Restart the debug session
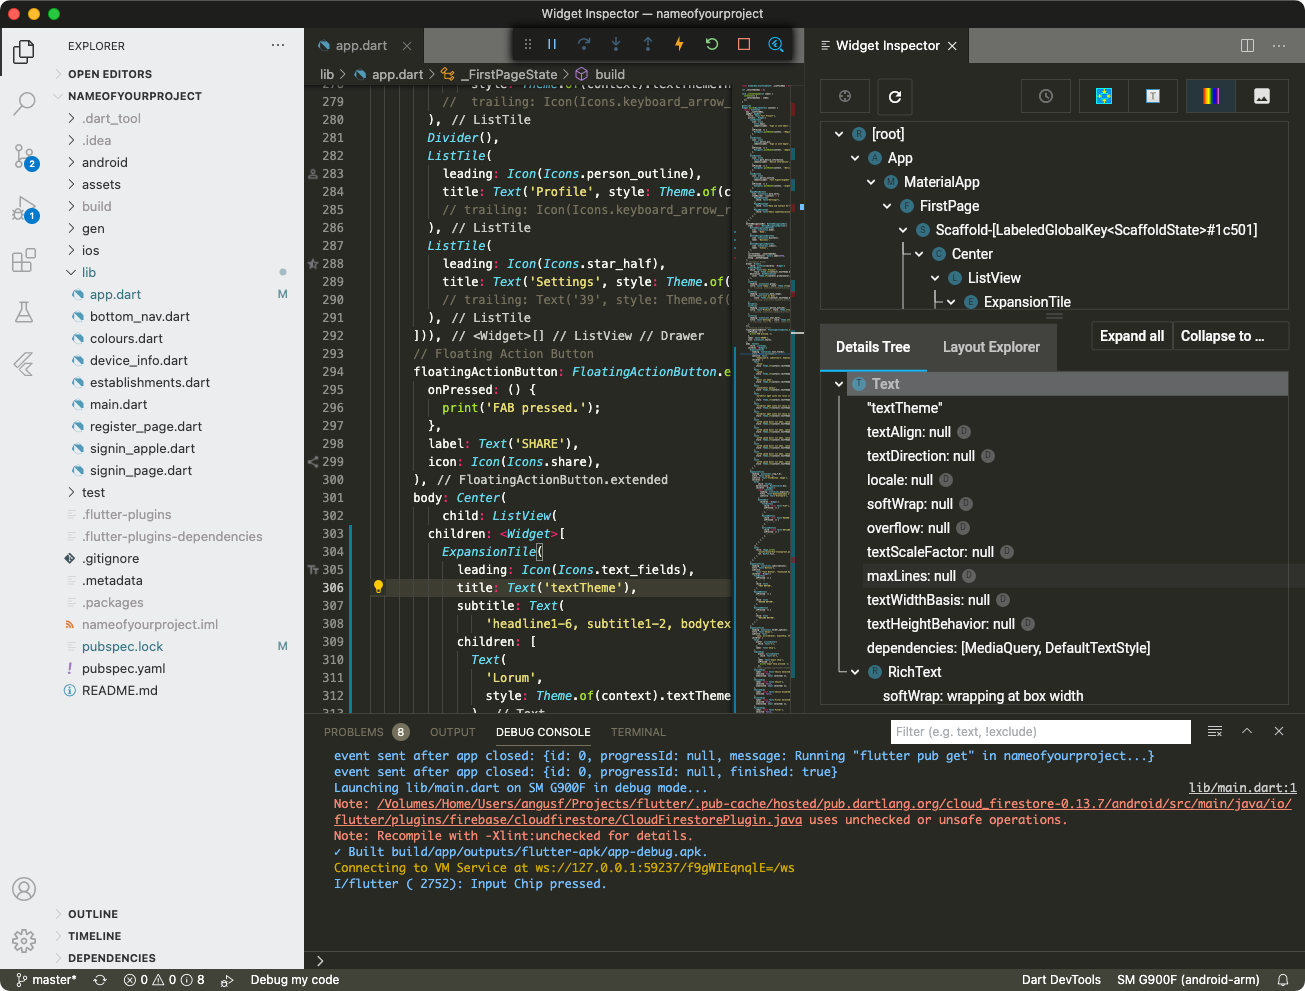Screen dimensions: 1305x991 tap(712, 44)
